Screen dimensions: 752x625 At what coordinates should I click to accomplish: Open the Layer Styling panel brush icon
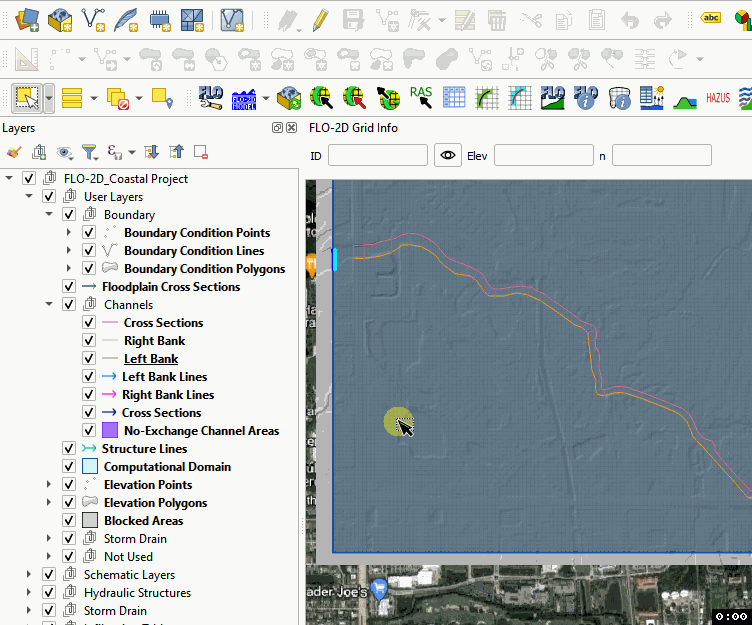[x=13, y=152]
